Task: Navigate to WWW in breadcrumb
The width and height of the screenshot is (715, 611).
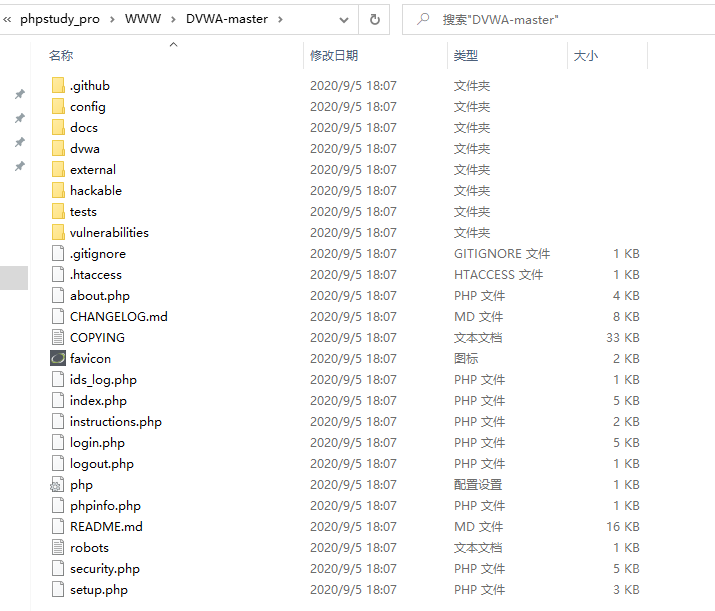Action: point(143,19)
